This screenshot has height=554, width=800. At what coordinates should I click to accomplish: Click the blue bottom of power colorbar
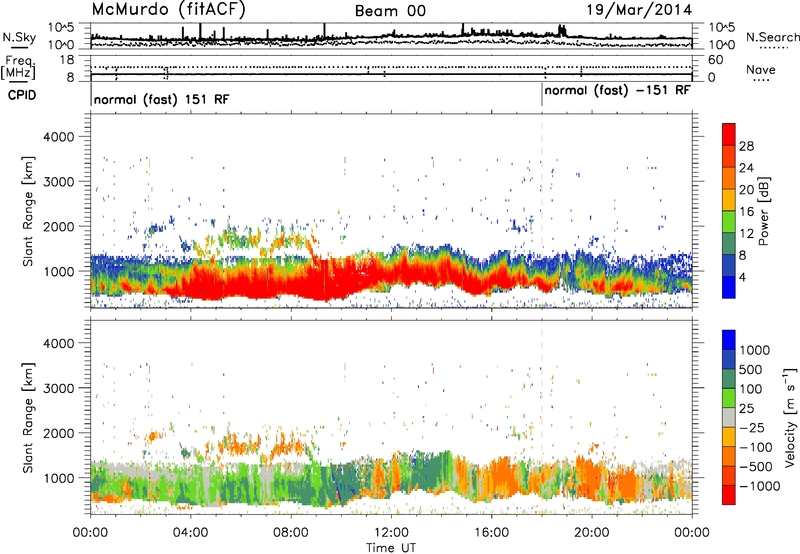[729, 287]
